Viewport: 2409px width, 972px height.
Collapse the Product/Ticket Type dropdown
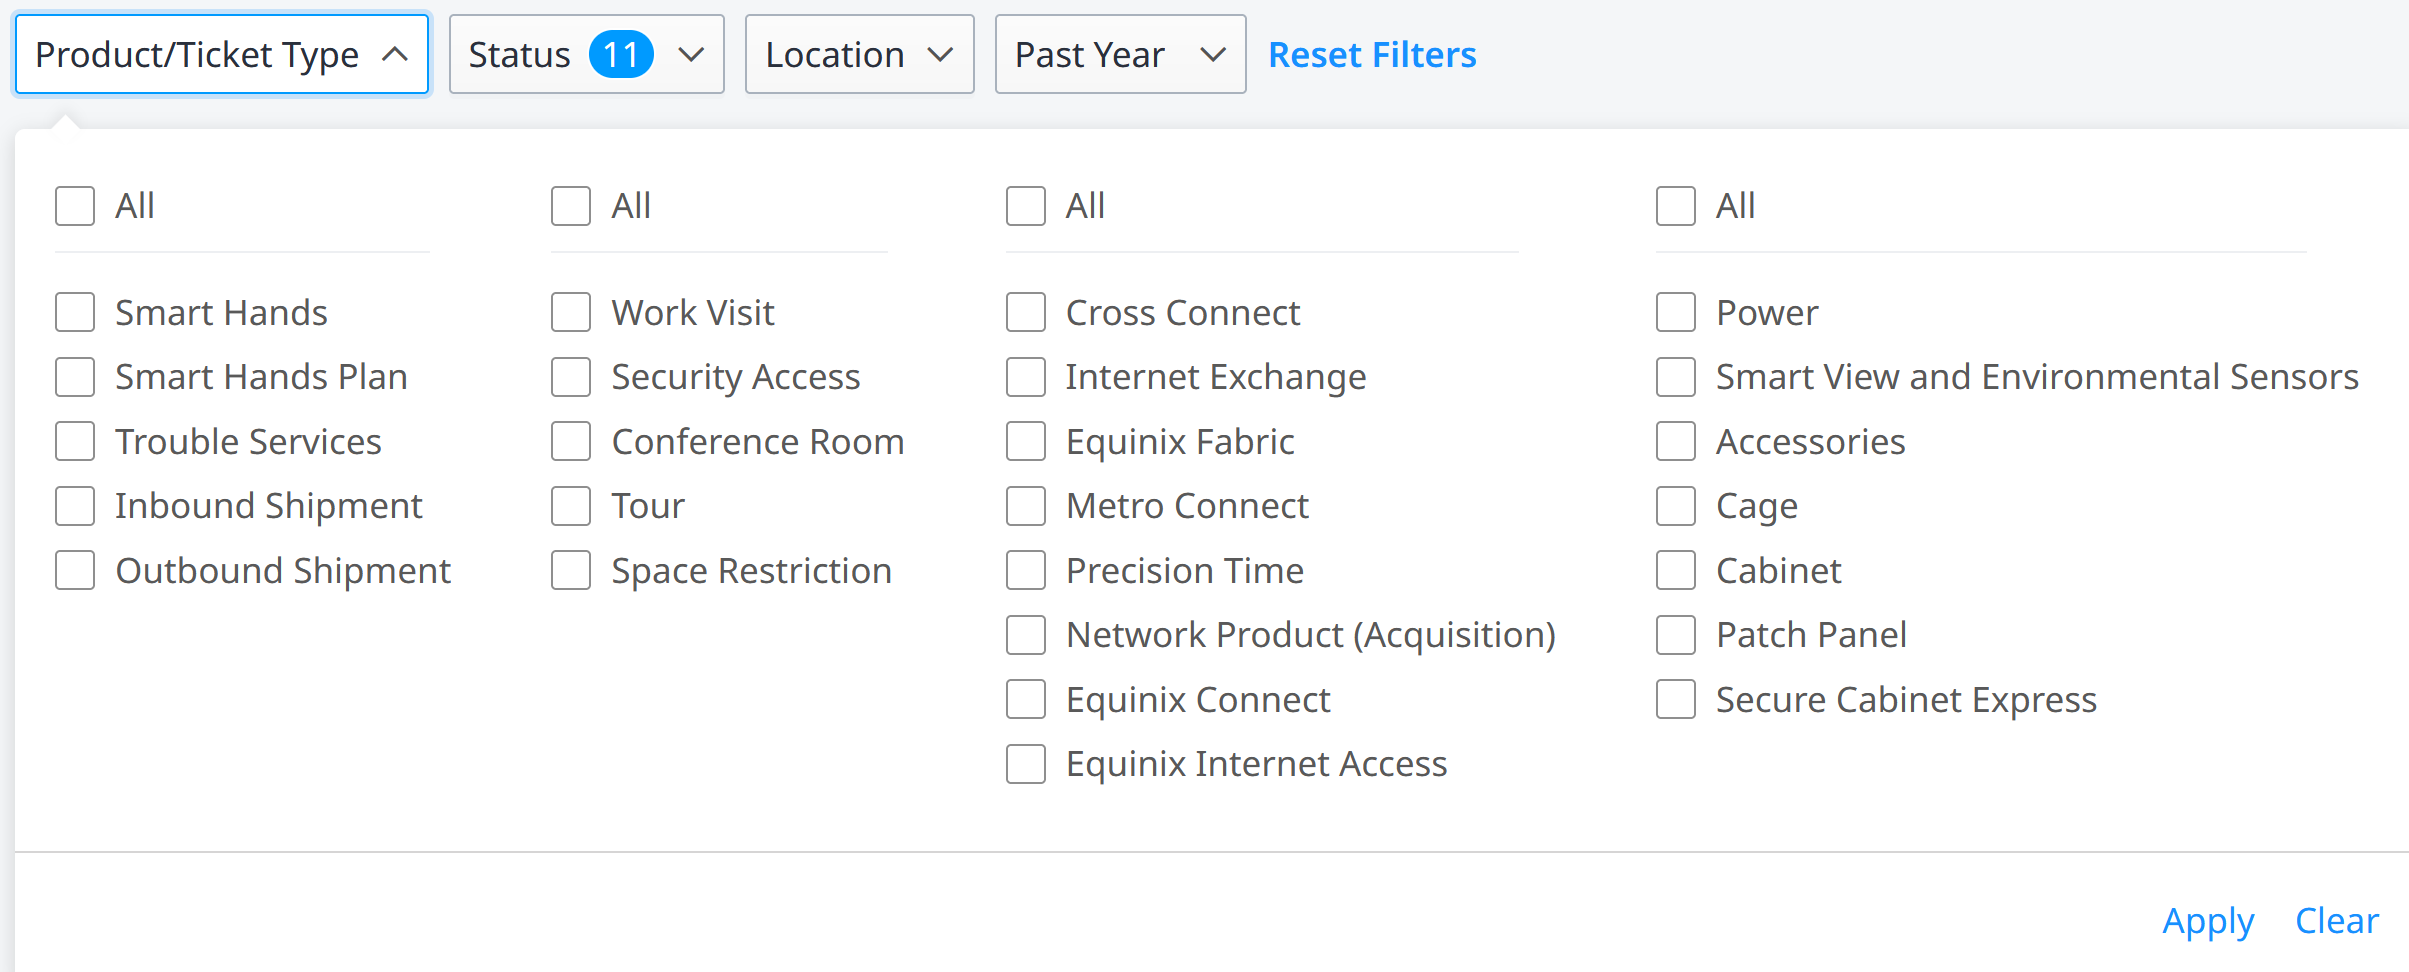pyautogui.click(x=221, y=54)
